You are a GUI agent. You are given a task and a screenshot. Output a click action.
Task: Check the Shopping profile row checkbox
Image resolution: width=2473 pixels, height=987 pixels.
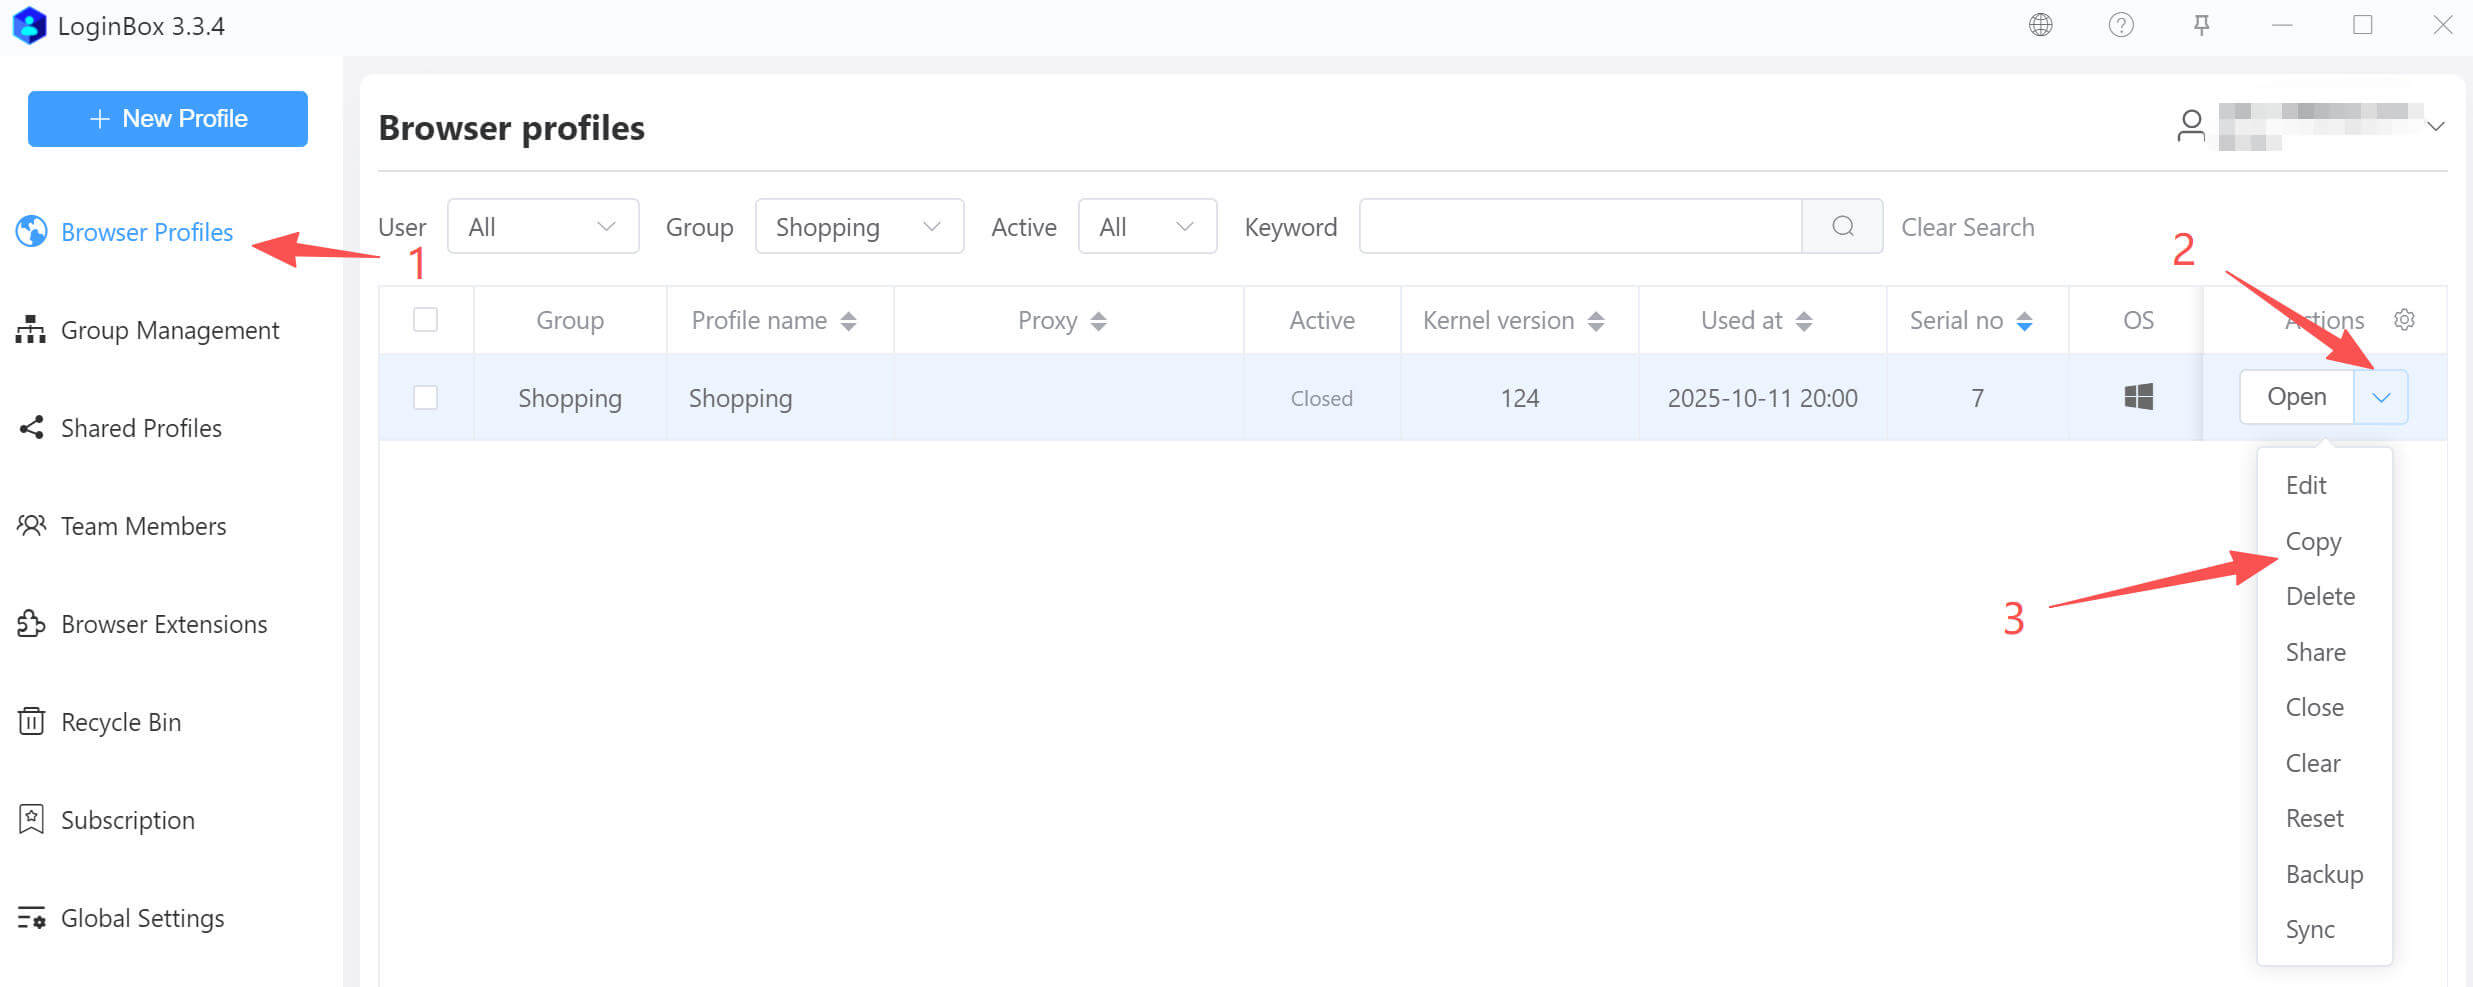coord(425,398)
